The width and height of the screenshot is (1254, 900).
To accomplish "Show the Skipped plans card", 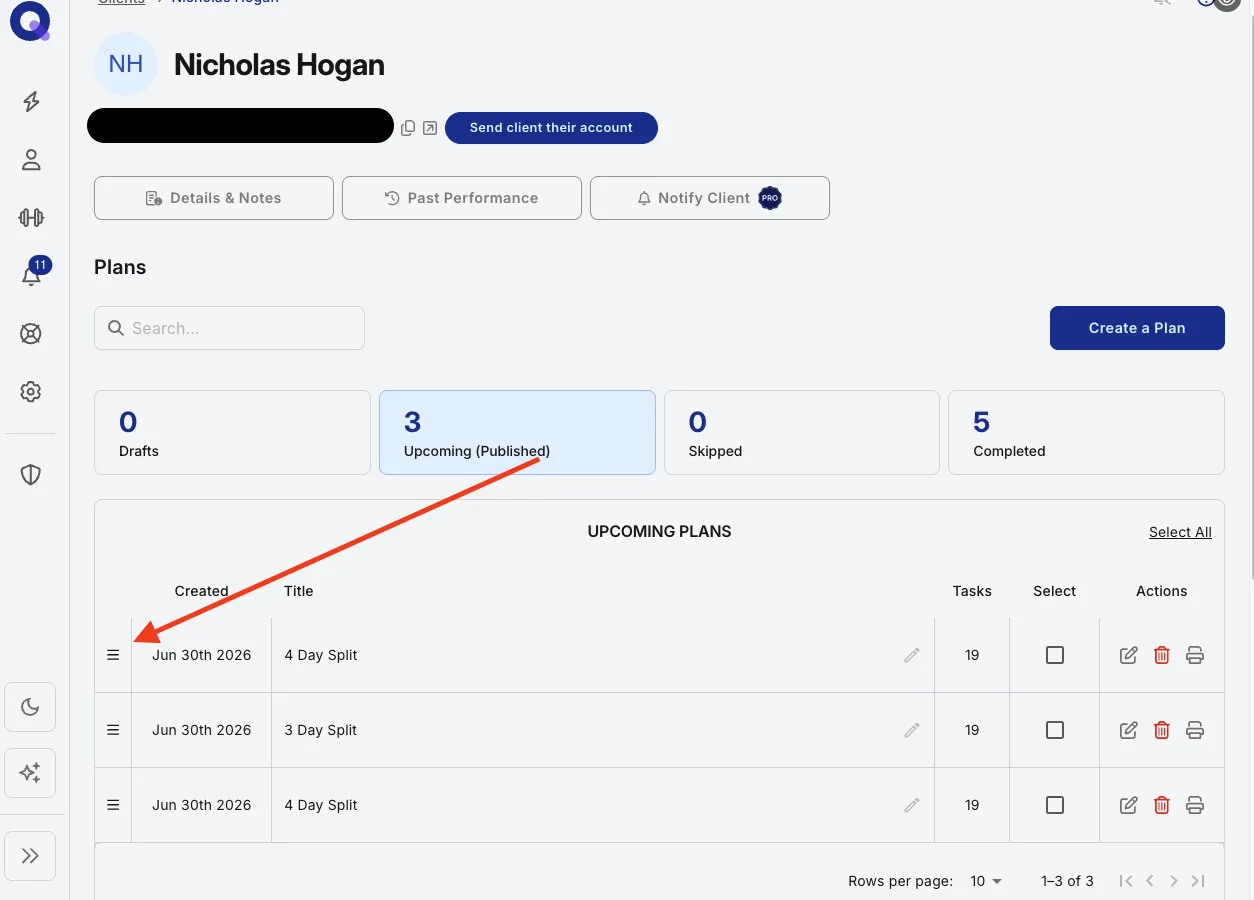I will (x=802, y=432).
